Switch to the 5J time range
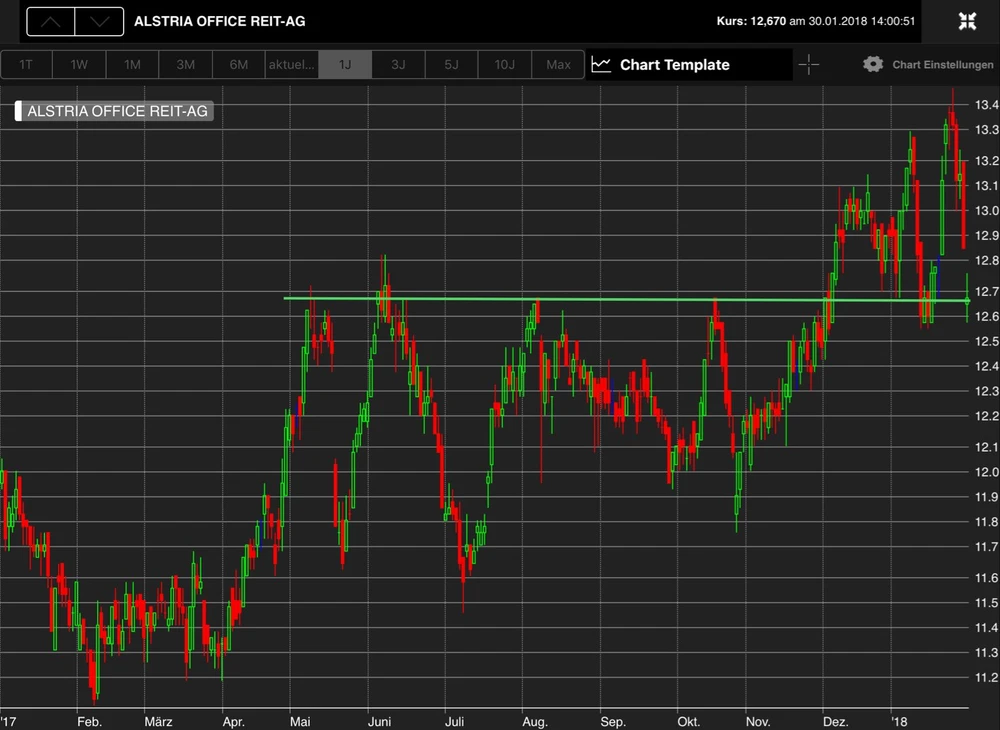1000x730 pixels. pos(451,65)
